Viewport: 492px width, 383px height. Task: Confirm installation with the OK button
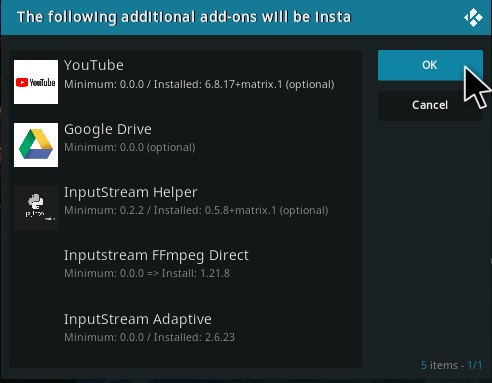[x=430, y=65]
